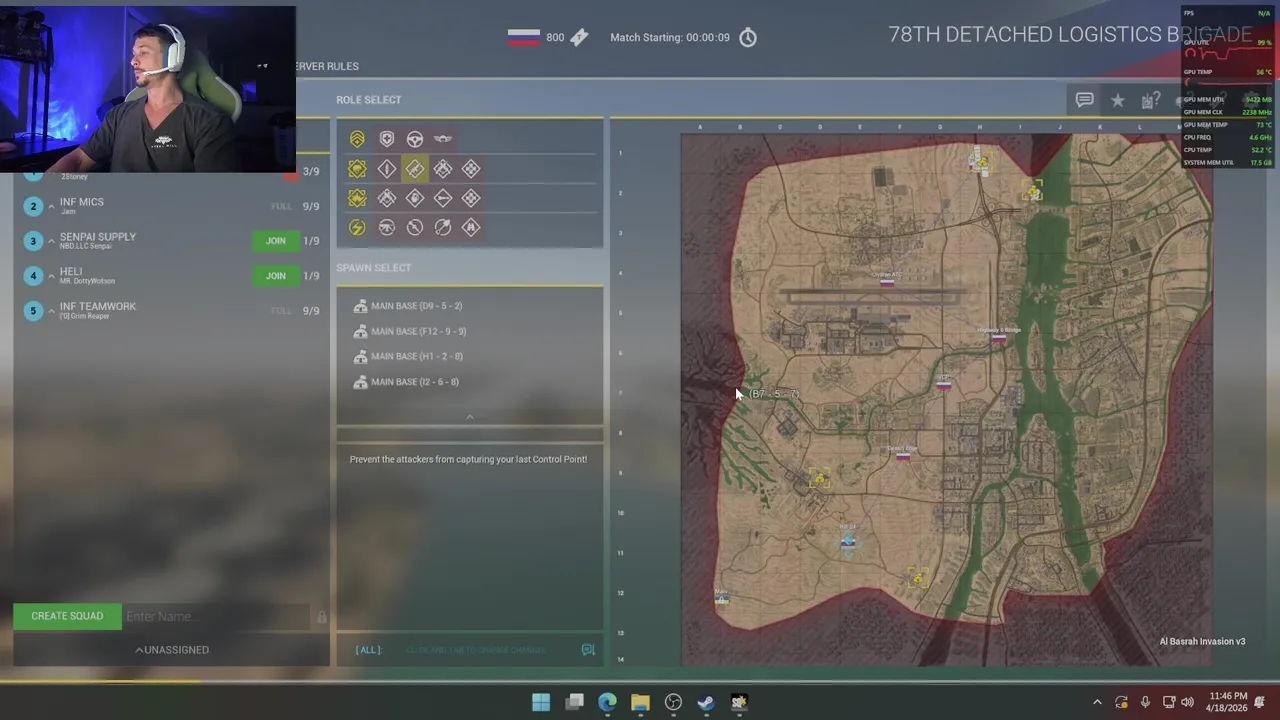Click squad number 4 circle
Image resolution: width=1280 pixels, height=720 pixels.
[33, 276]
